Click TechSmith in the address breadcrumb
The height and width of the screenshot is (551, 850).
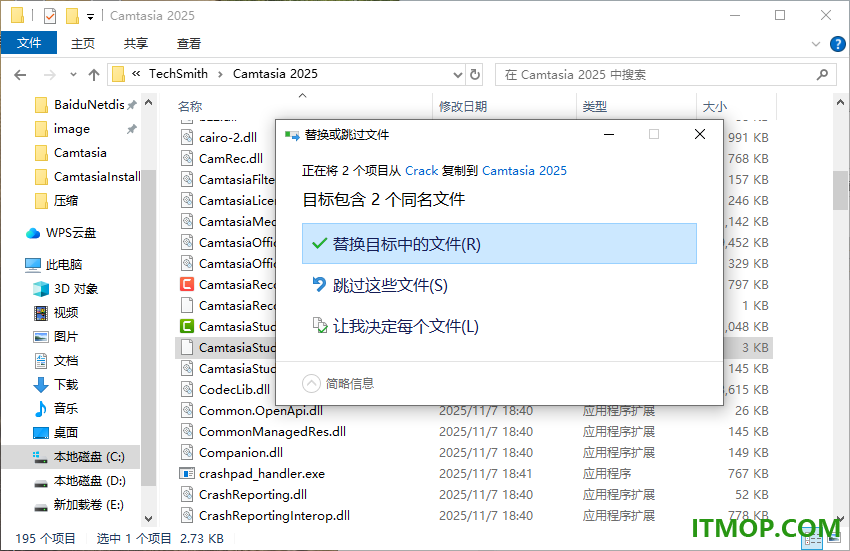pyautogui.click(x=178, y=74)
